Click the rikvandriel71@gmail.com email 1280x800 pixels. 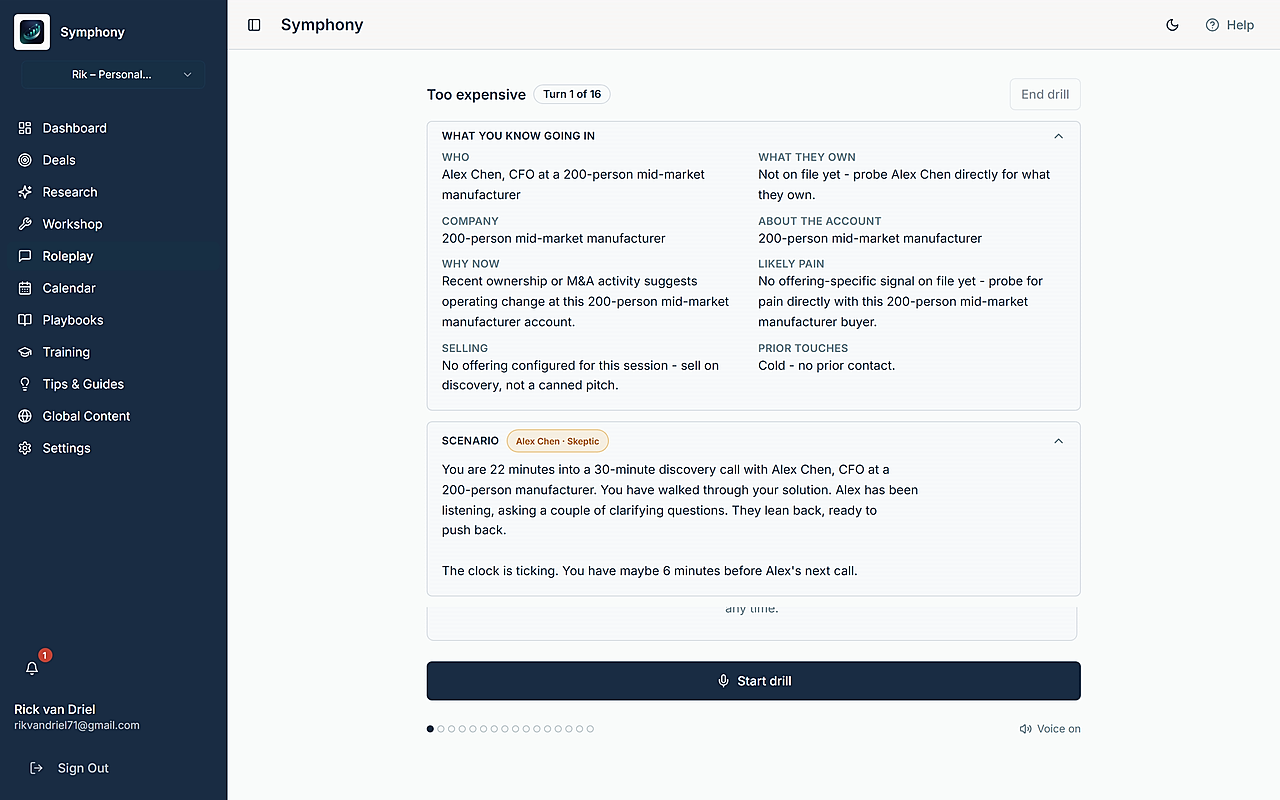coord(77,725)
